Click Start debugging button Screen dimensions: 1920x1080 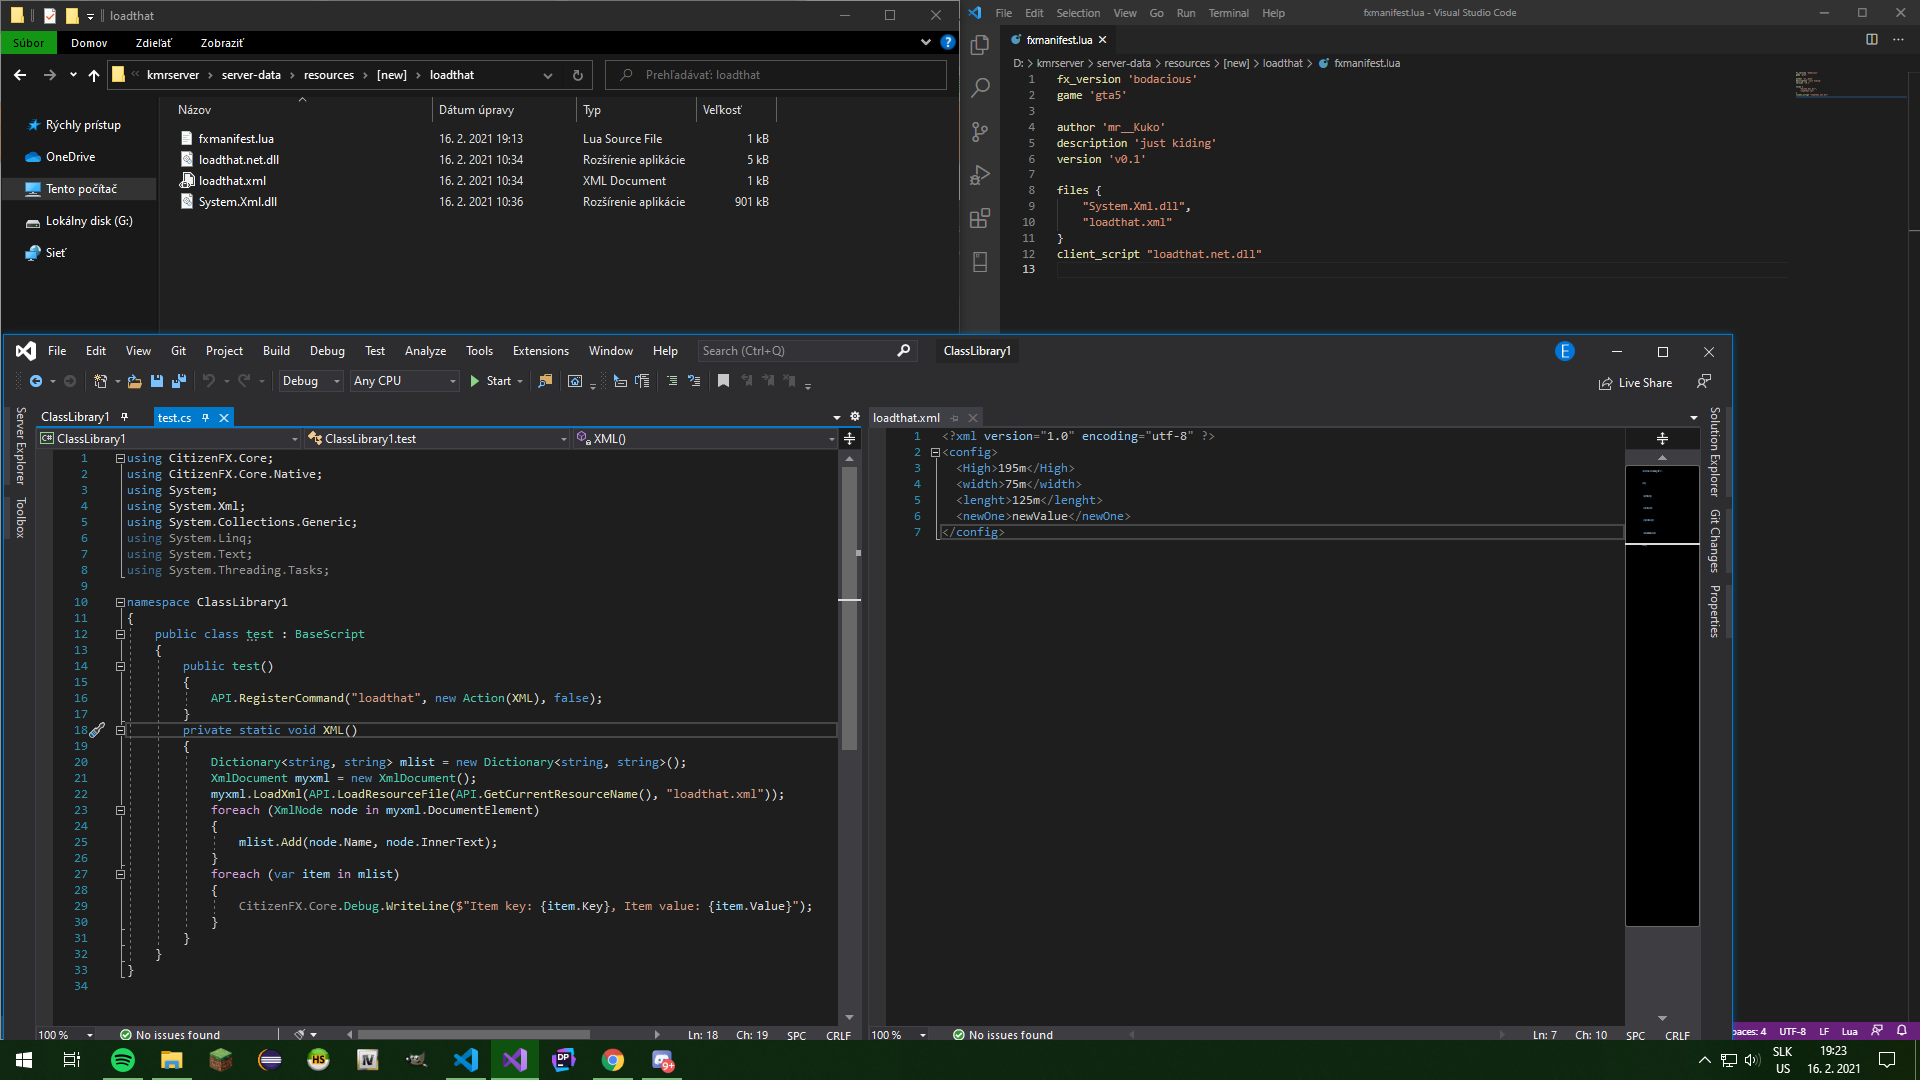coord(496,381)
